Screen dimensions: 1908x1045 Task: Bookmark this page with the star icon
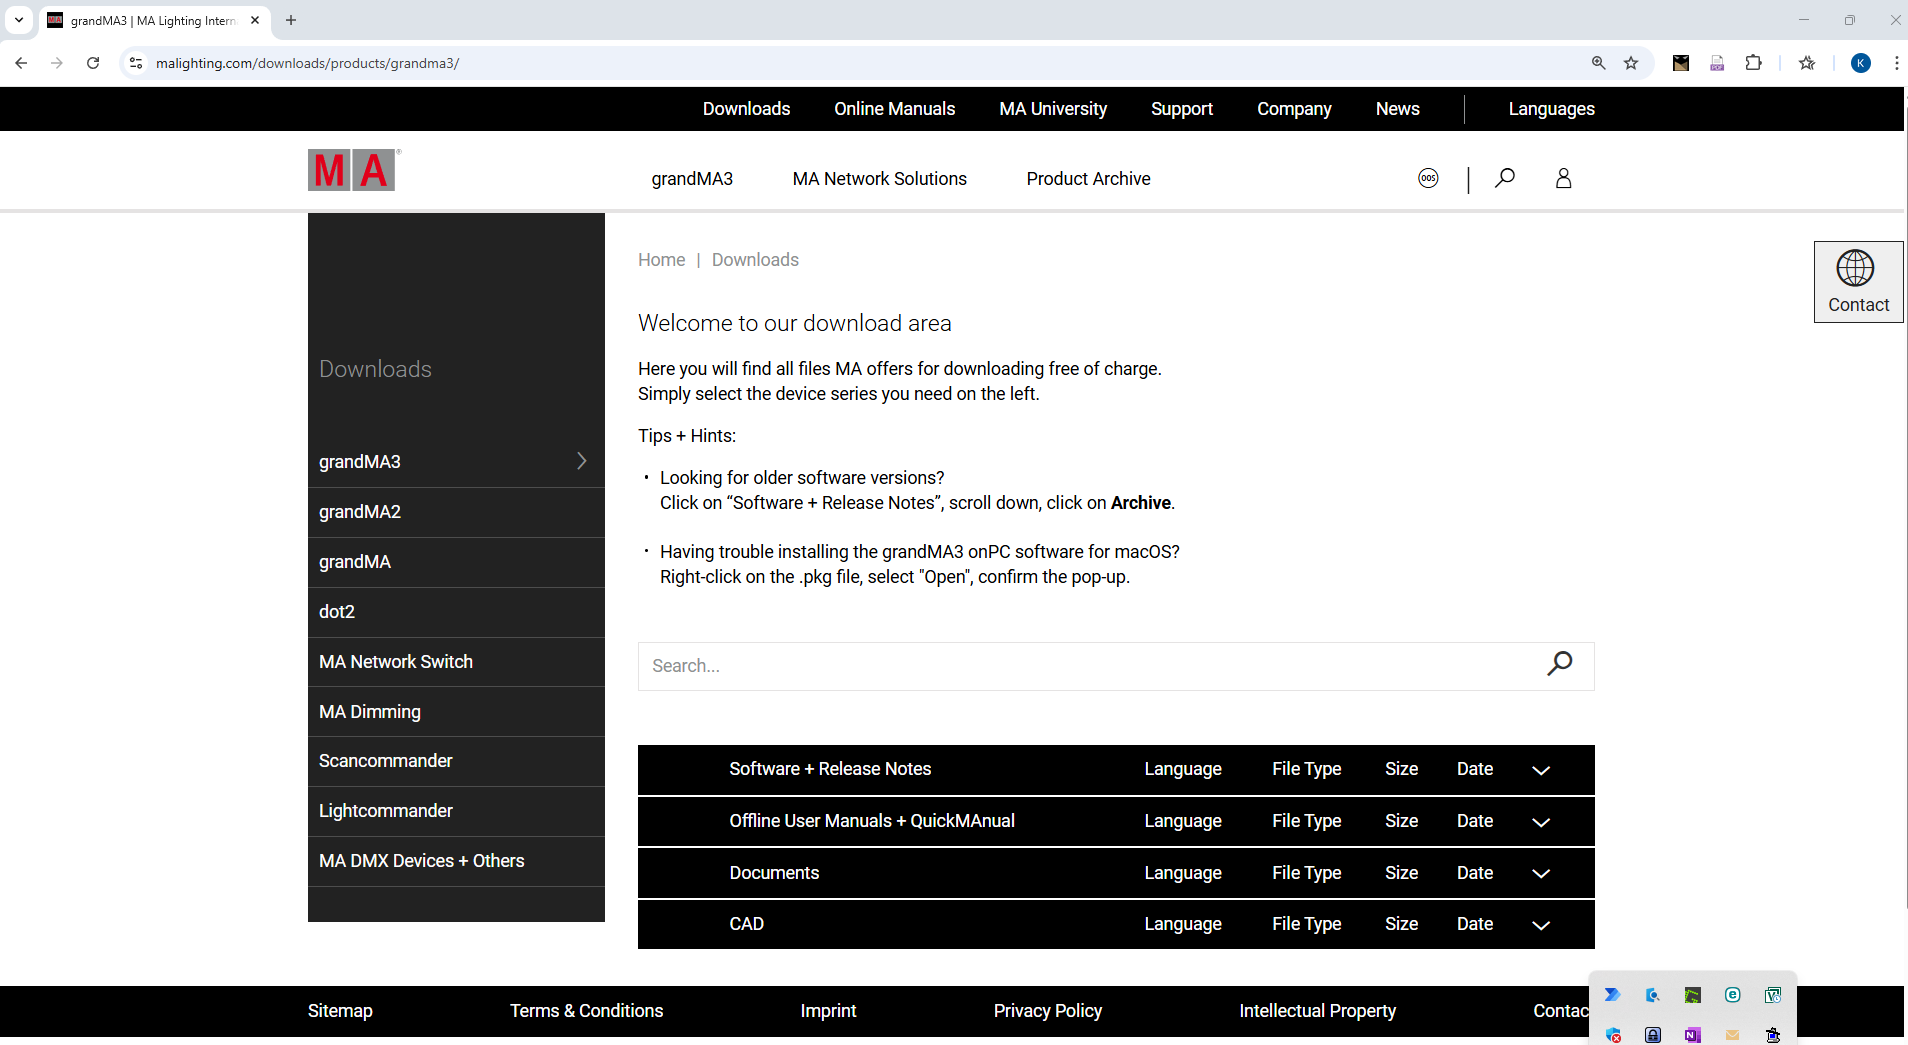(x=1631, y=63)
